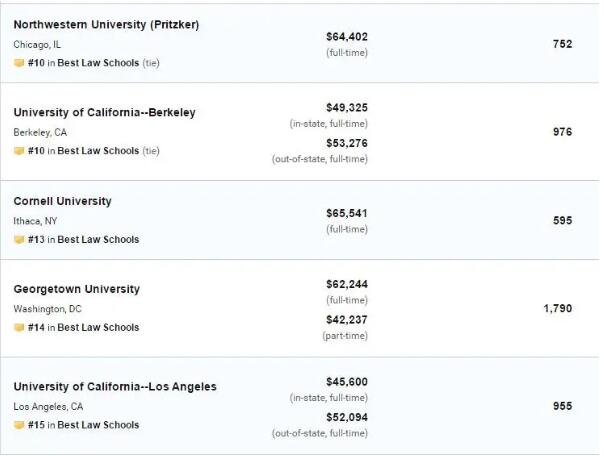Open University of California--Los Angeles page
This screenshot has height=456, width=604.
coord(115,387)
